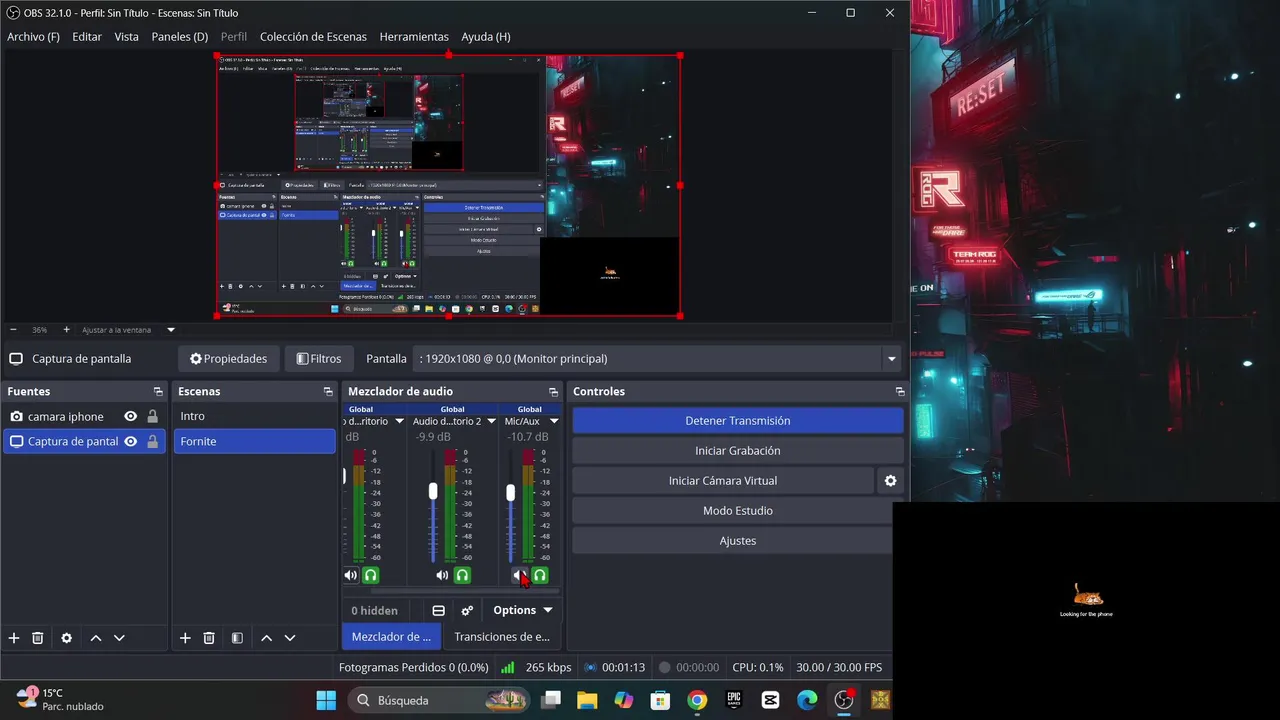Open the Colección de Escenas menu

313,37
